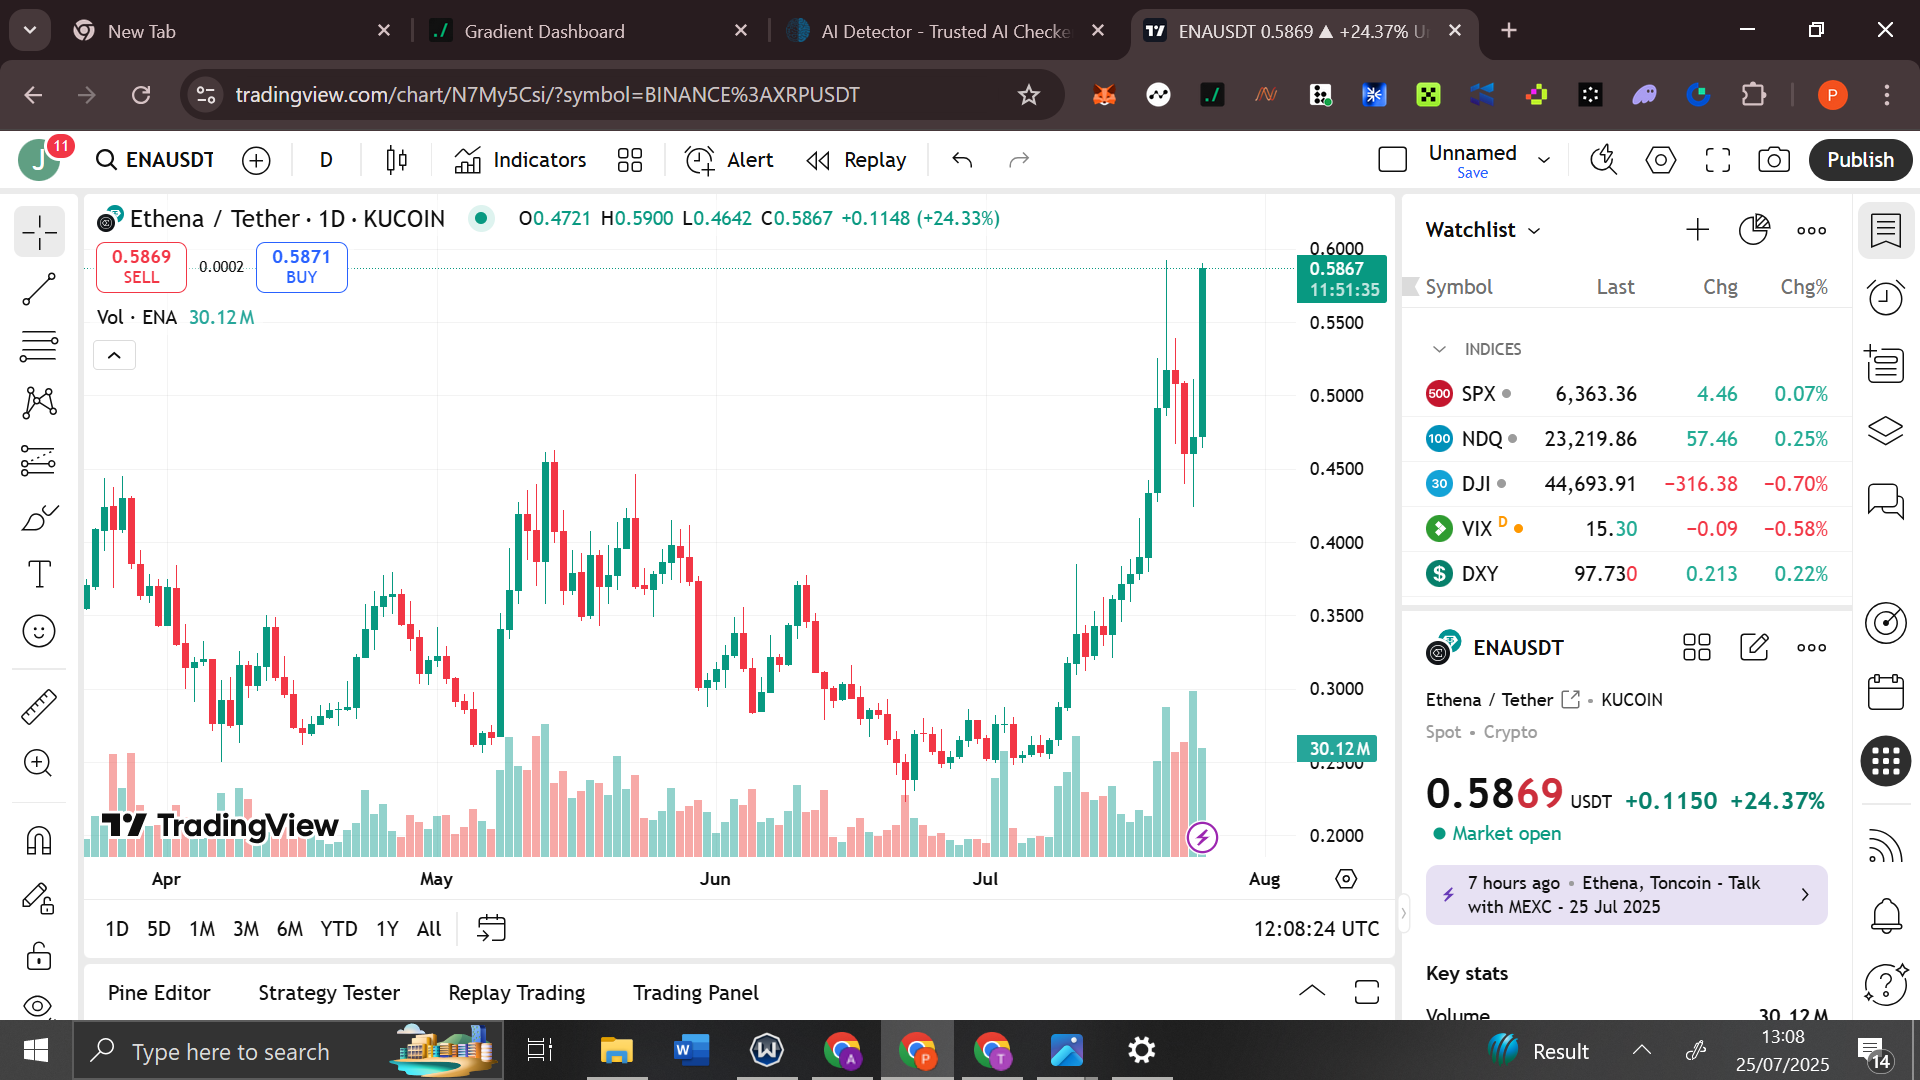Expand the Watchlist dropdown
1920x1080 pixels.
(1483, 230)
